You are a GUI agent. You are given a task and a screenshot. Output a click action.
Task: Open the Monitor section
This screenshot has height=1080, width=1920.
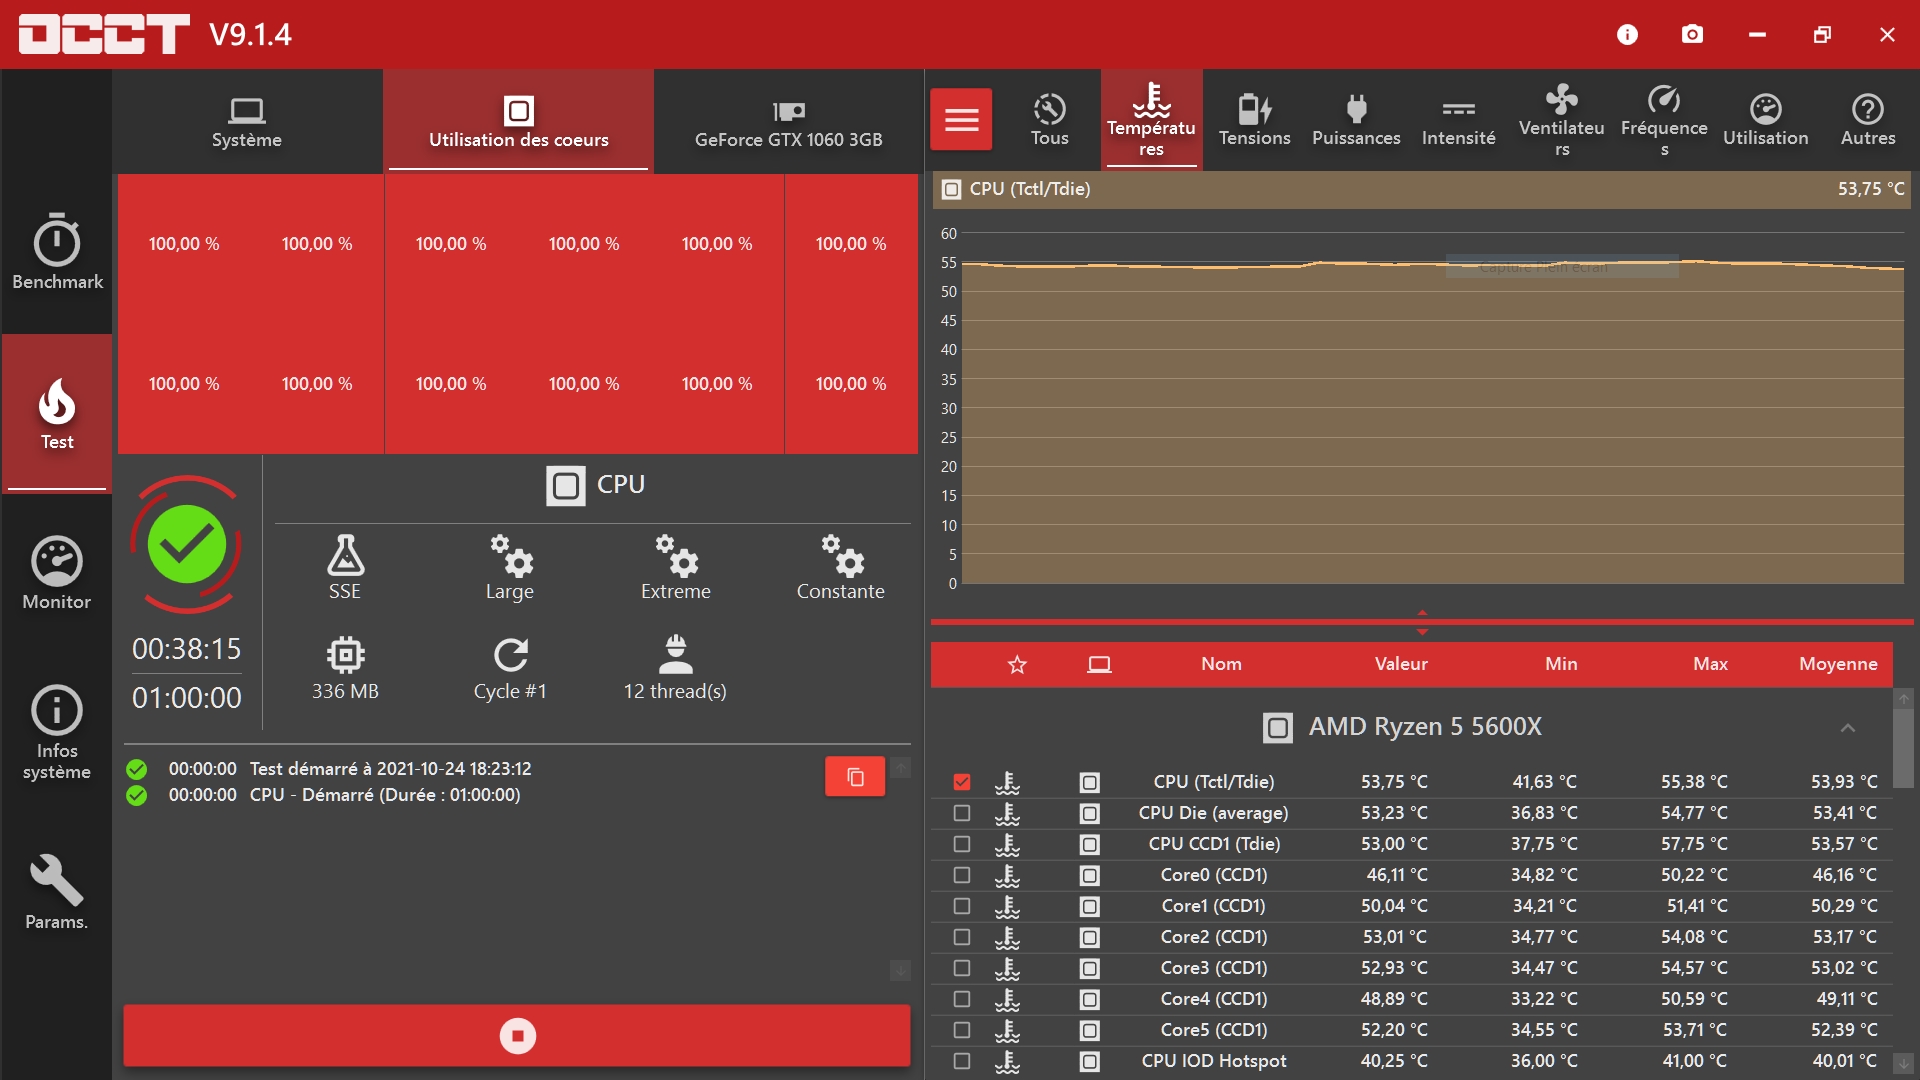[x=57, y=573]
